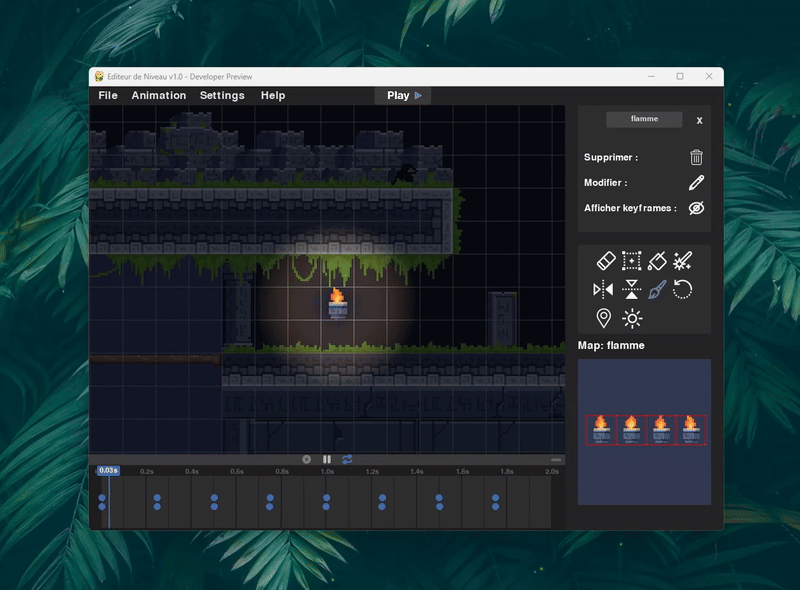Click the 1.8s time label
The height and width of the screenshot is (590, 800).
coord(507,472)
